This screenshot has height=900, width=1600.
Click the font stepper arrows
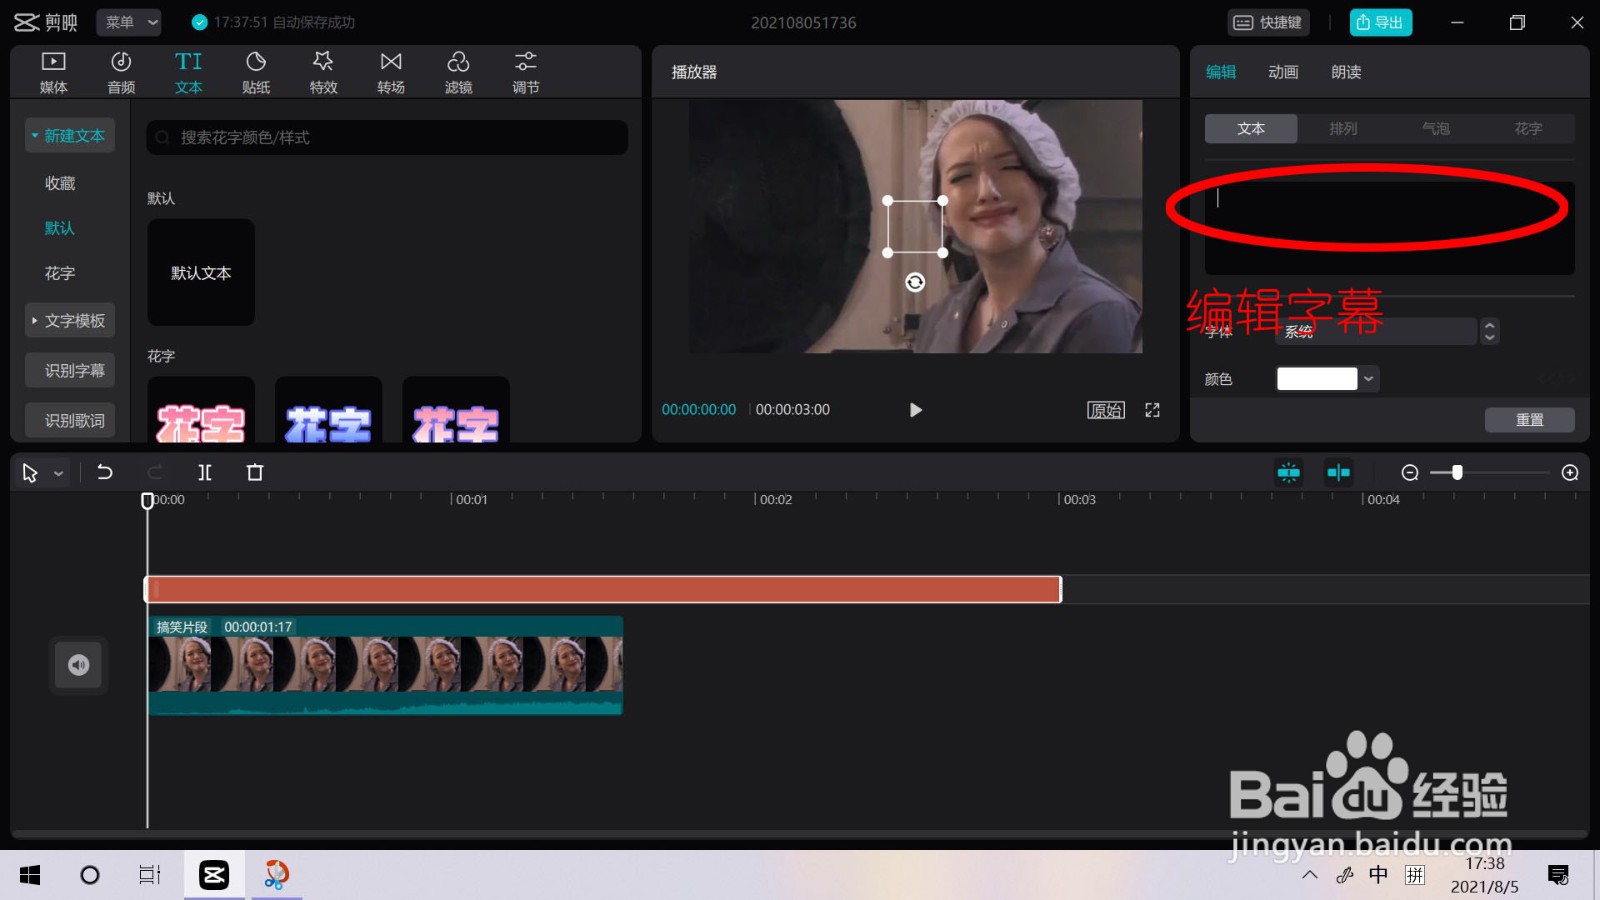(1490, 331)
